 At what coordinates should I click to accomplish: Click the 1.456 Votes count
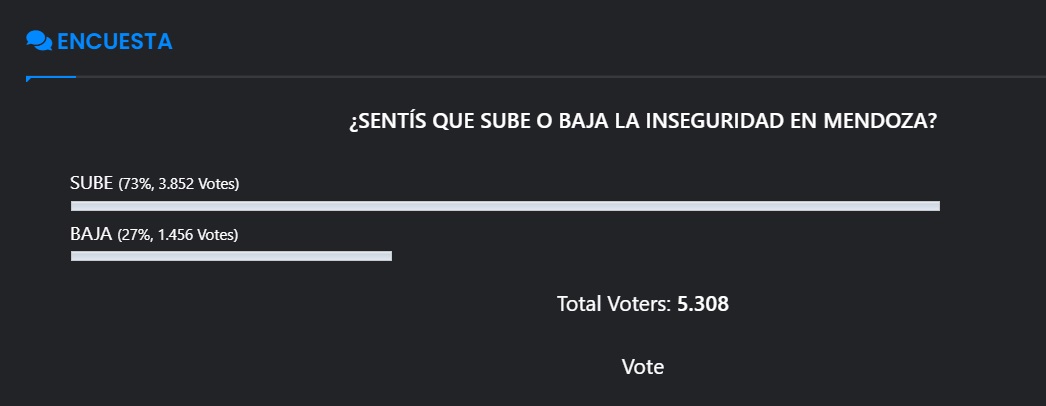195,236
